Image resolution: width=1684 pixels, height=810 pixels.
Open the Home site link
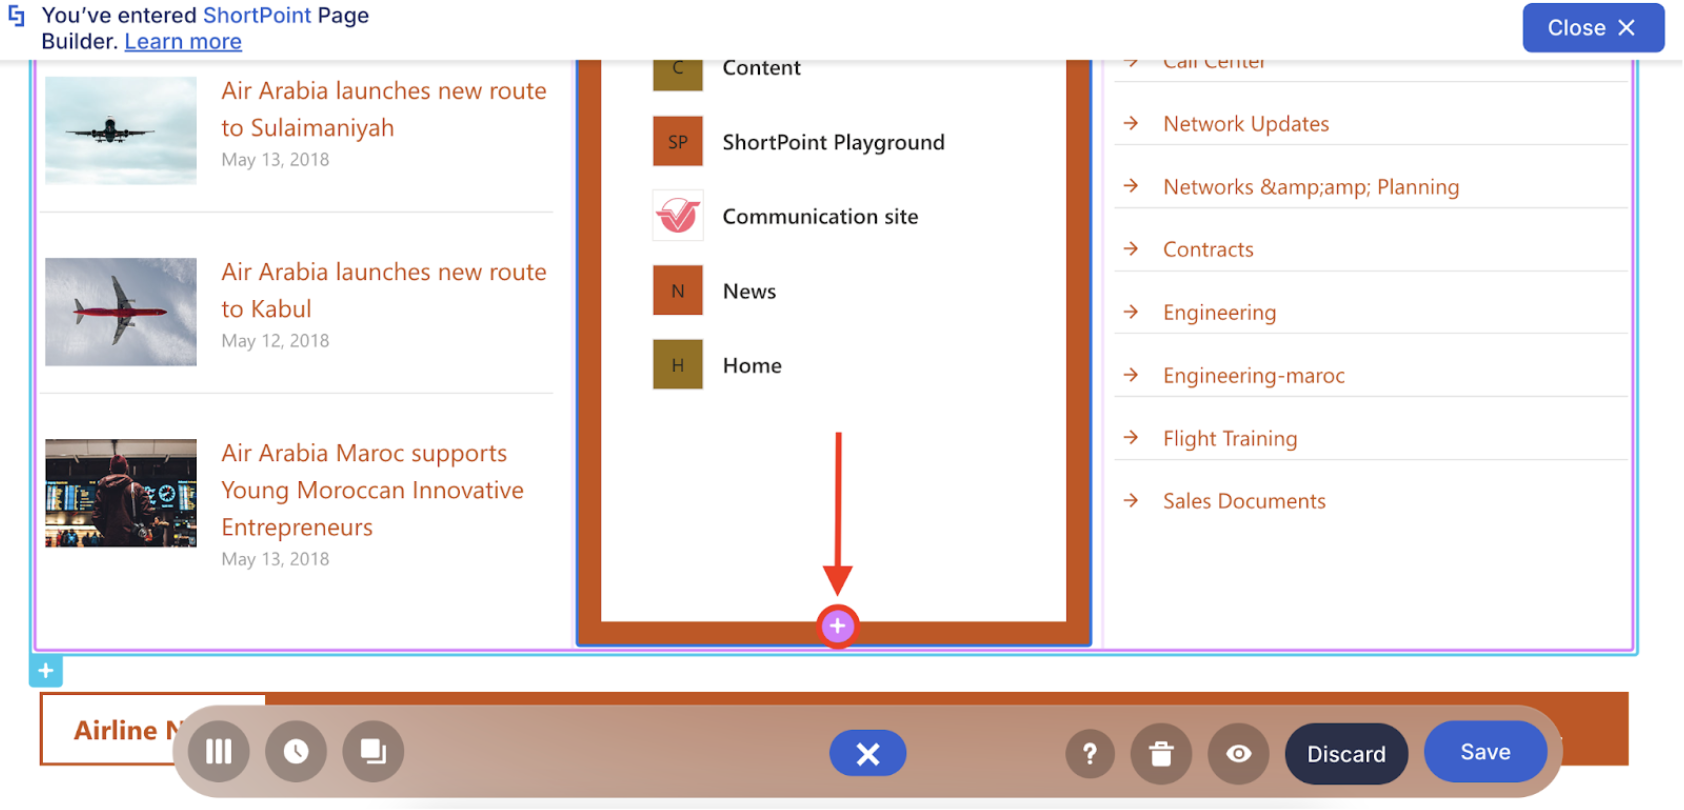tap(752, 365)
